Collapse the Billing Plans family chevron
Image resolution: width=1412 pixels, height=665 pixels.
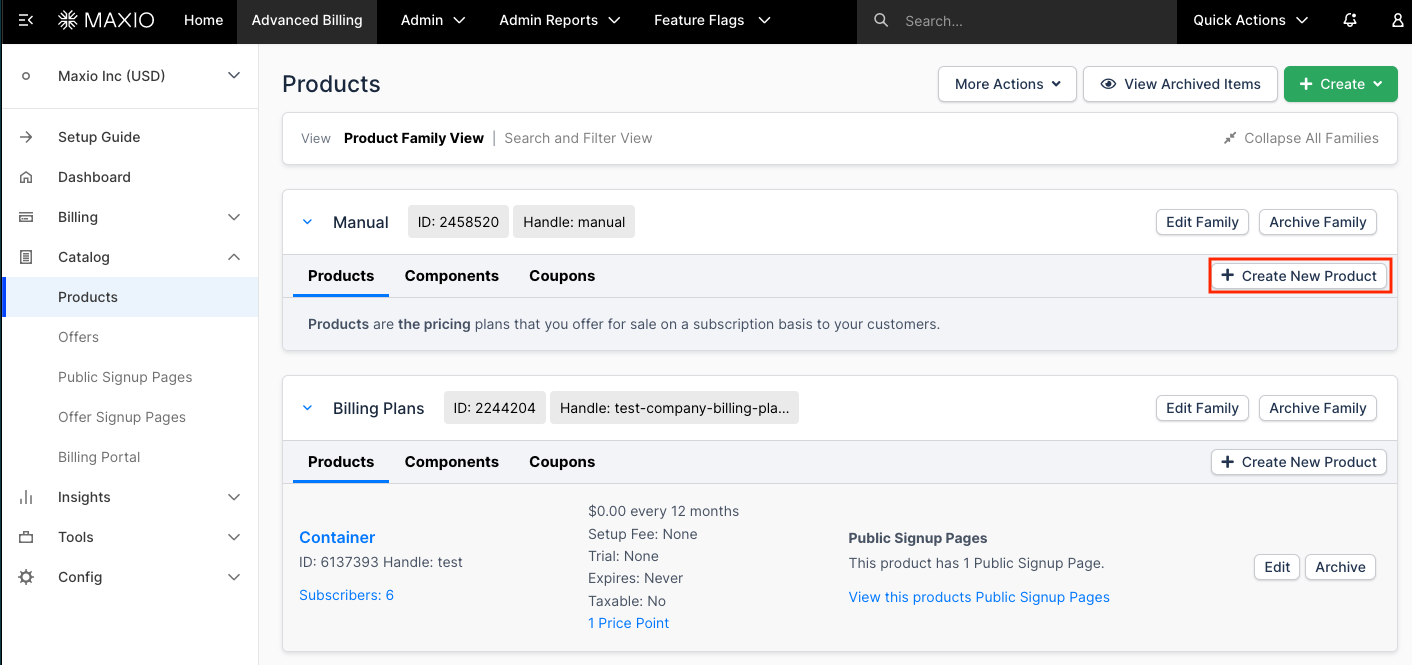[x=308, y=408]
